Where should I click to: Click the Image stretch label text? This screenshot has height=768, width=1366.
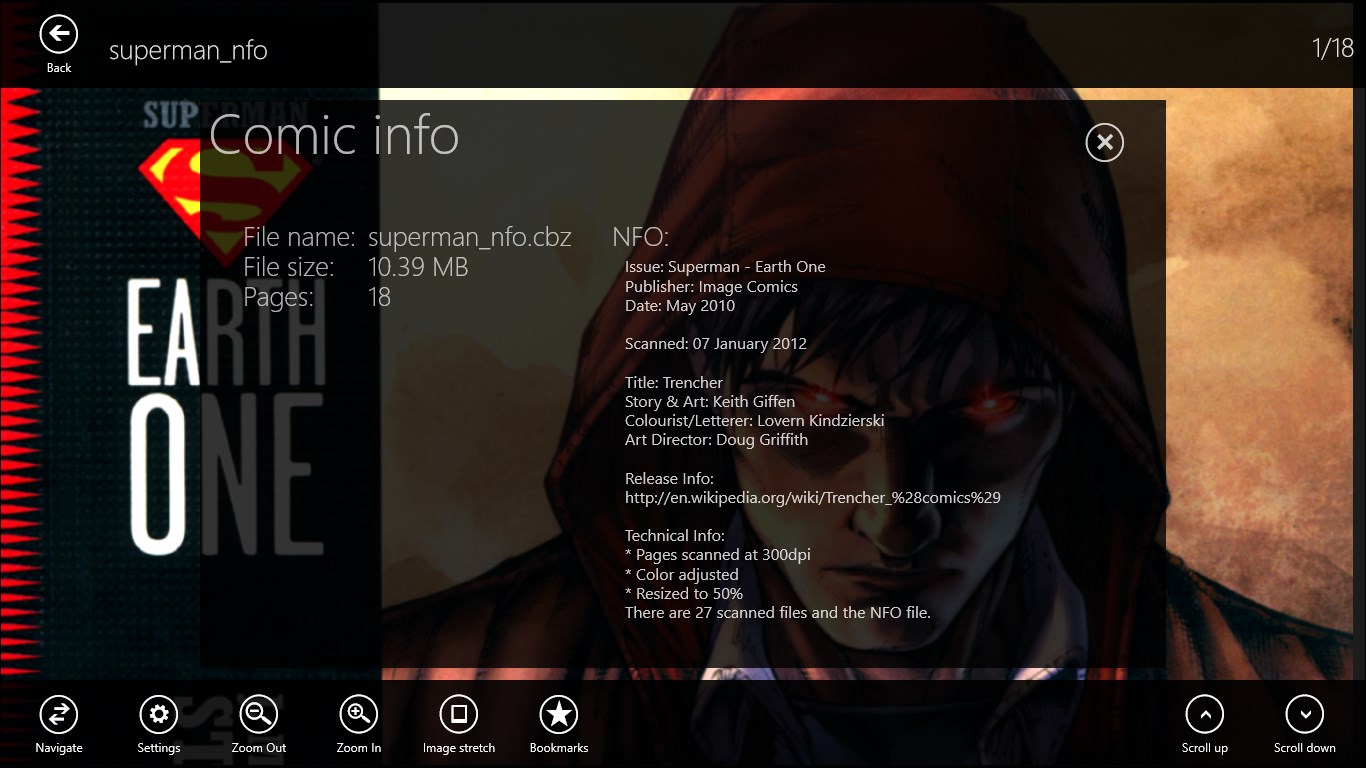click(459, 748)
